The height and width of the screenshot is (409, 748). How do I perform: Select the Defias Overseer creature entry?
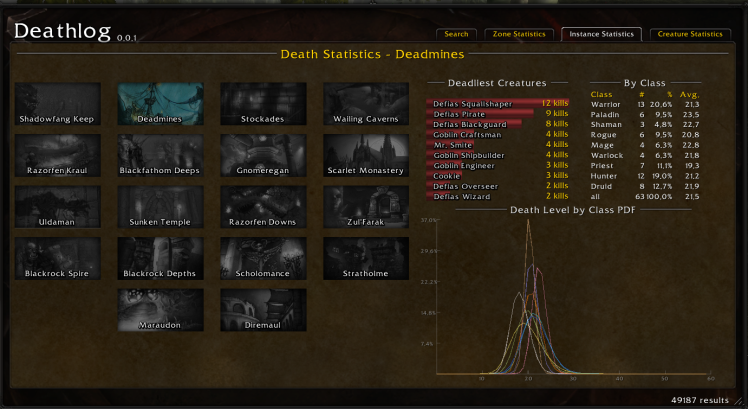[498, 186]
